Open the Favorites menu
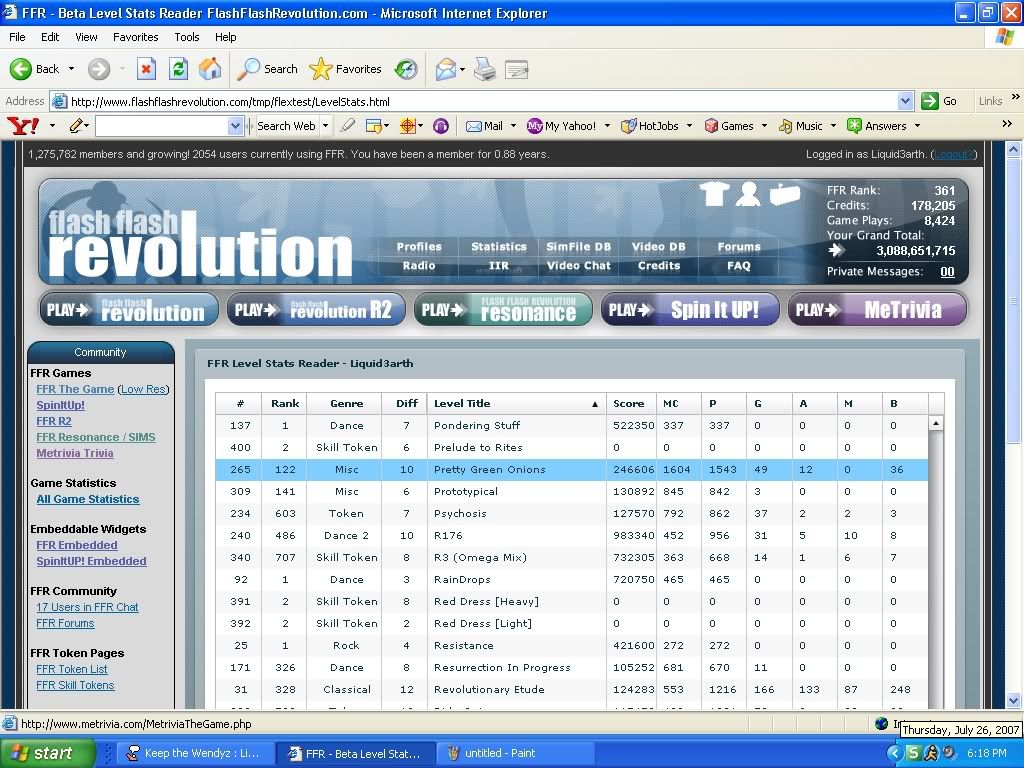Screen dimensions: 1024x768 [x=135, y=37]
